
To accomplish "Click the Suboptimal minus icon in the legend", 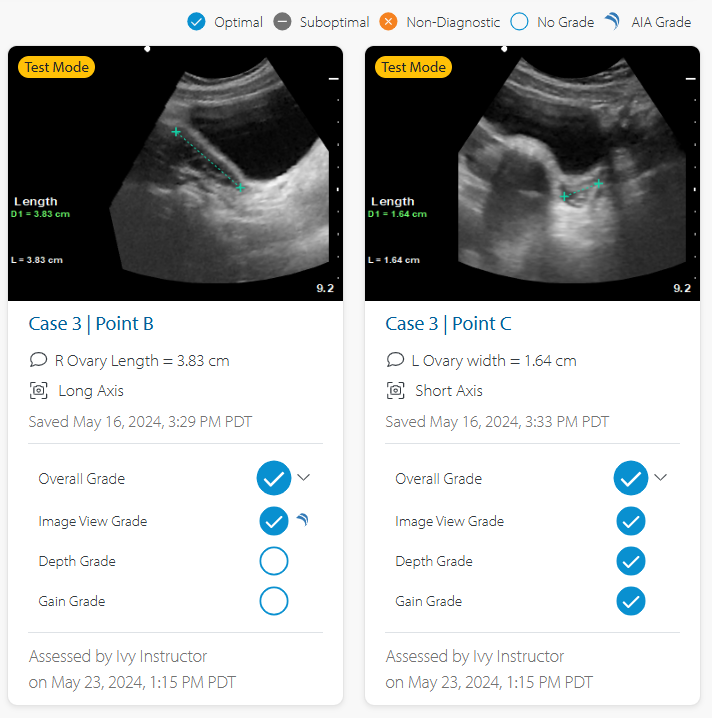I will [282, 22].
